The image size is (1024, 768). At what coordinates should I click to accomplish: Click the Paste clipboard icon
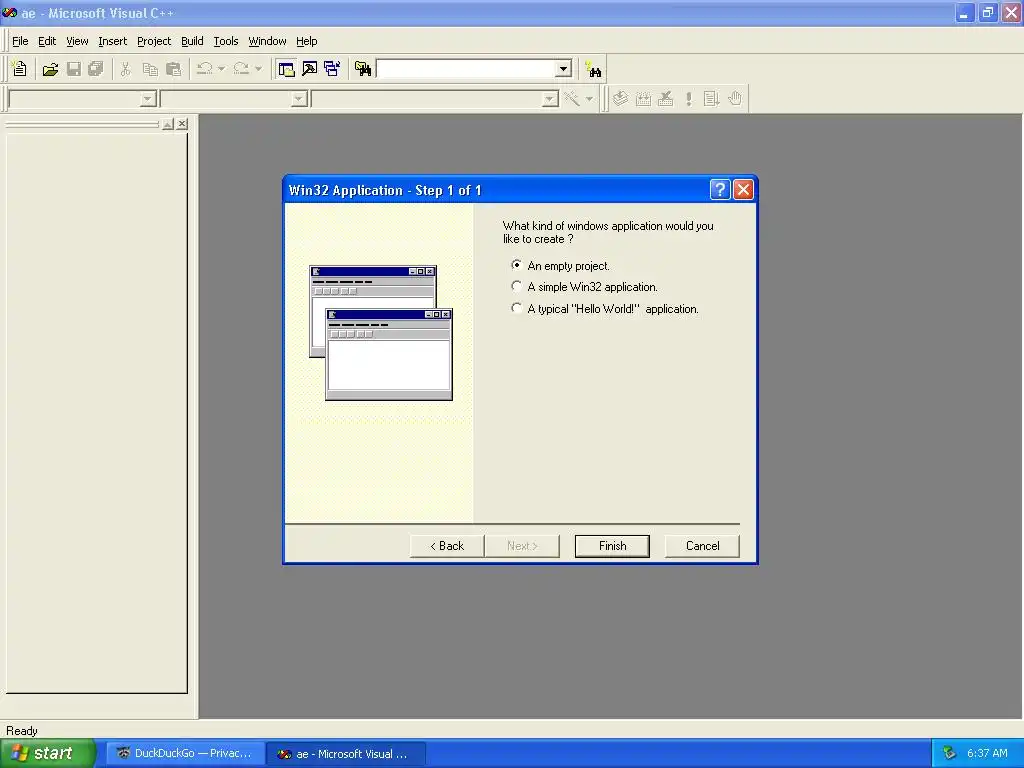pos(174,69)
